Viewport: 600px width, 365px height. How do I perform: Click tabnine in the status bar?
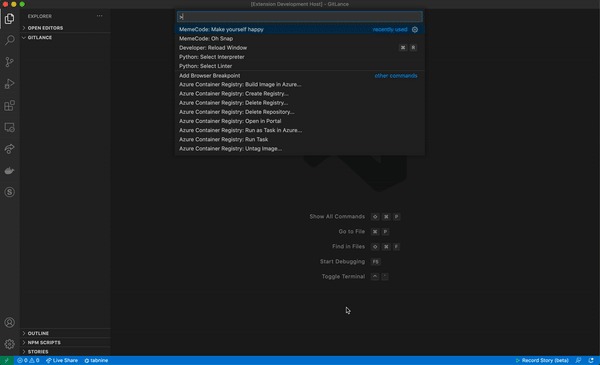tap(96, 360)
